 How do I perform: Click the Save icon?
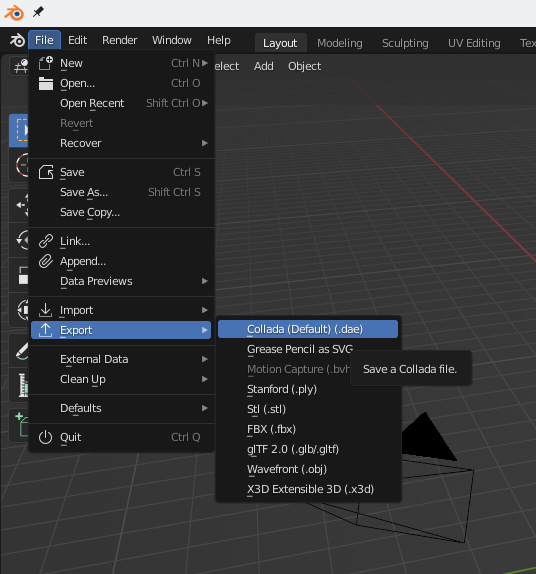[46, 172]
